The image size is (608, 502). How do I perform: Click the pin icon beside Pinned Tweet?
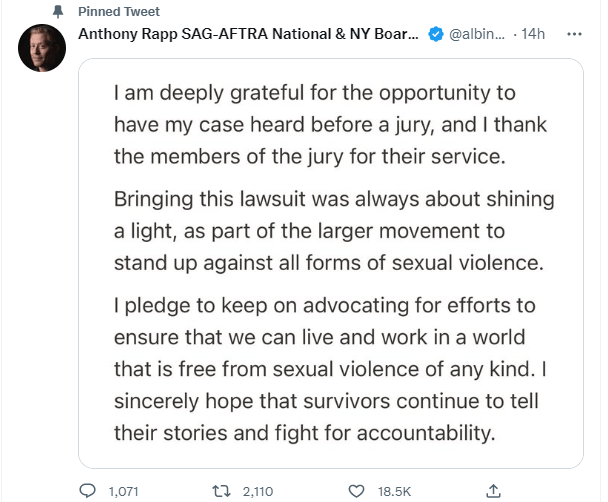(x=56, y=11)
